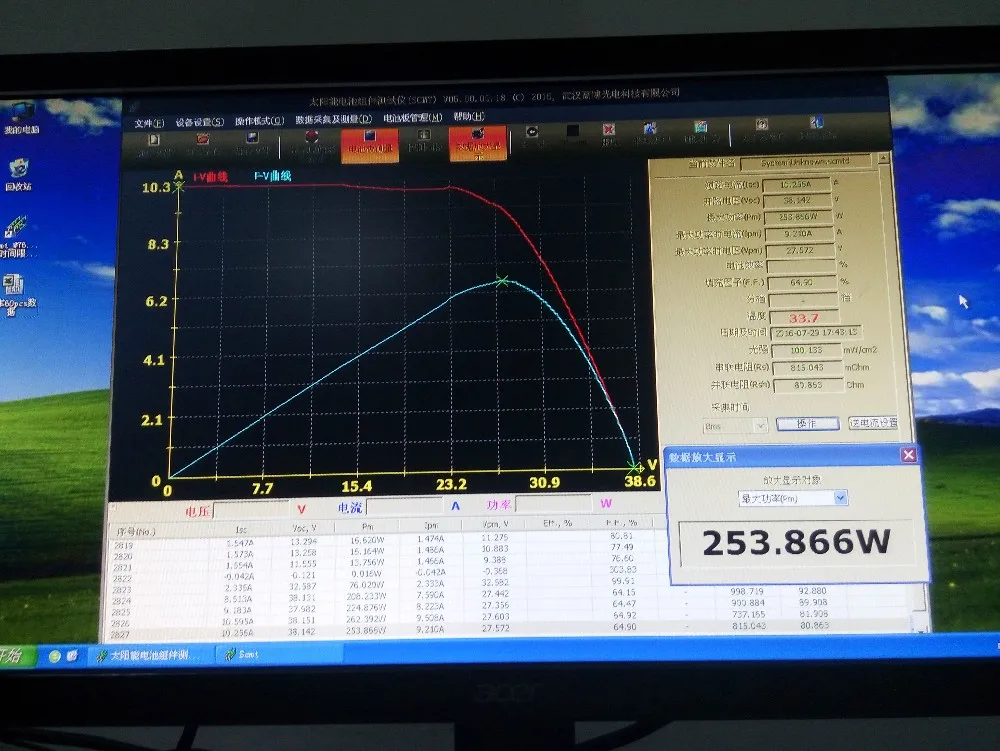
Task: Click the large 253.866W readout
Action: [x=796, y=543]
